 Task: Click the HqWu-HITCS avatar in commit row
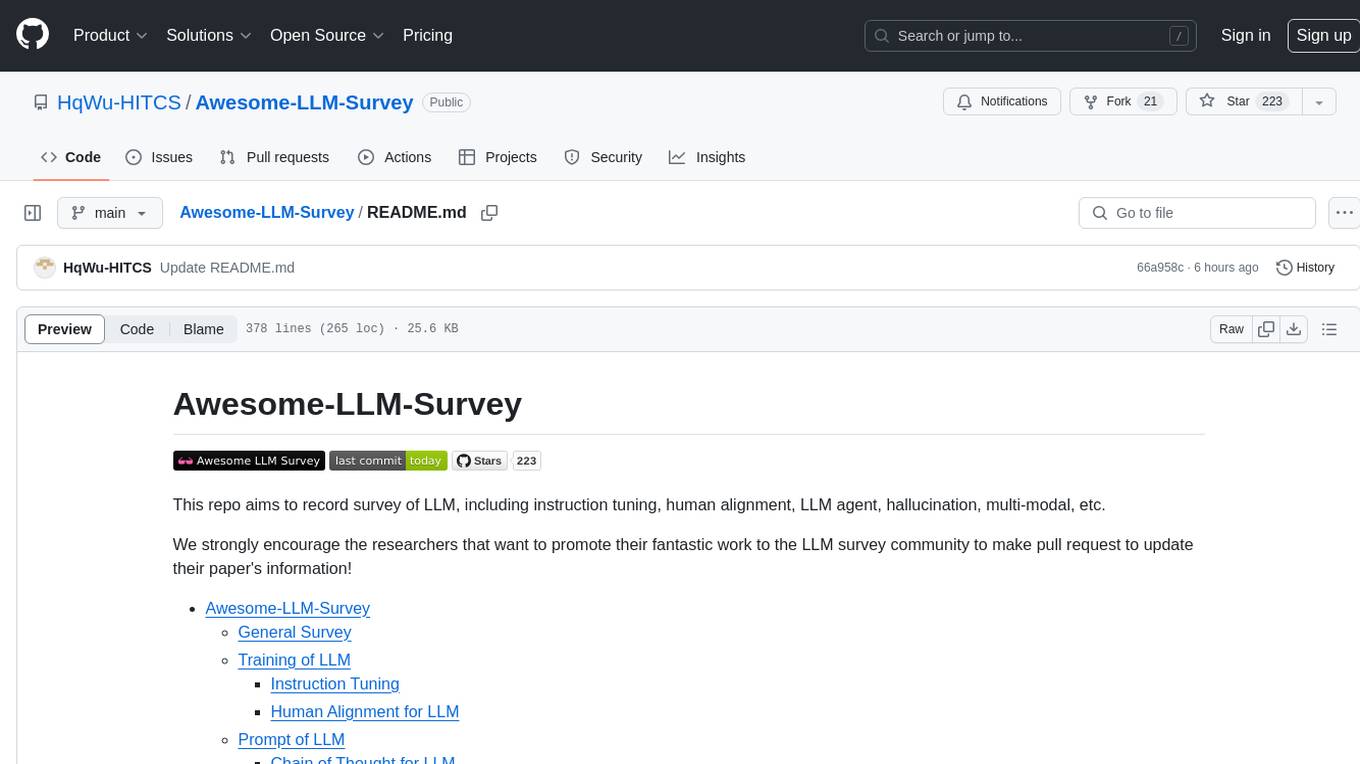pos(44,267)
